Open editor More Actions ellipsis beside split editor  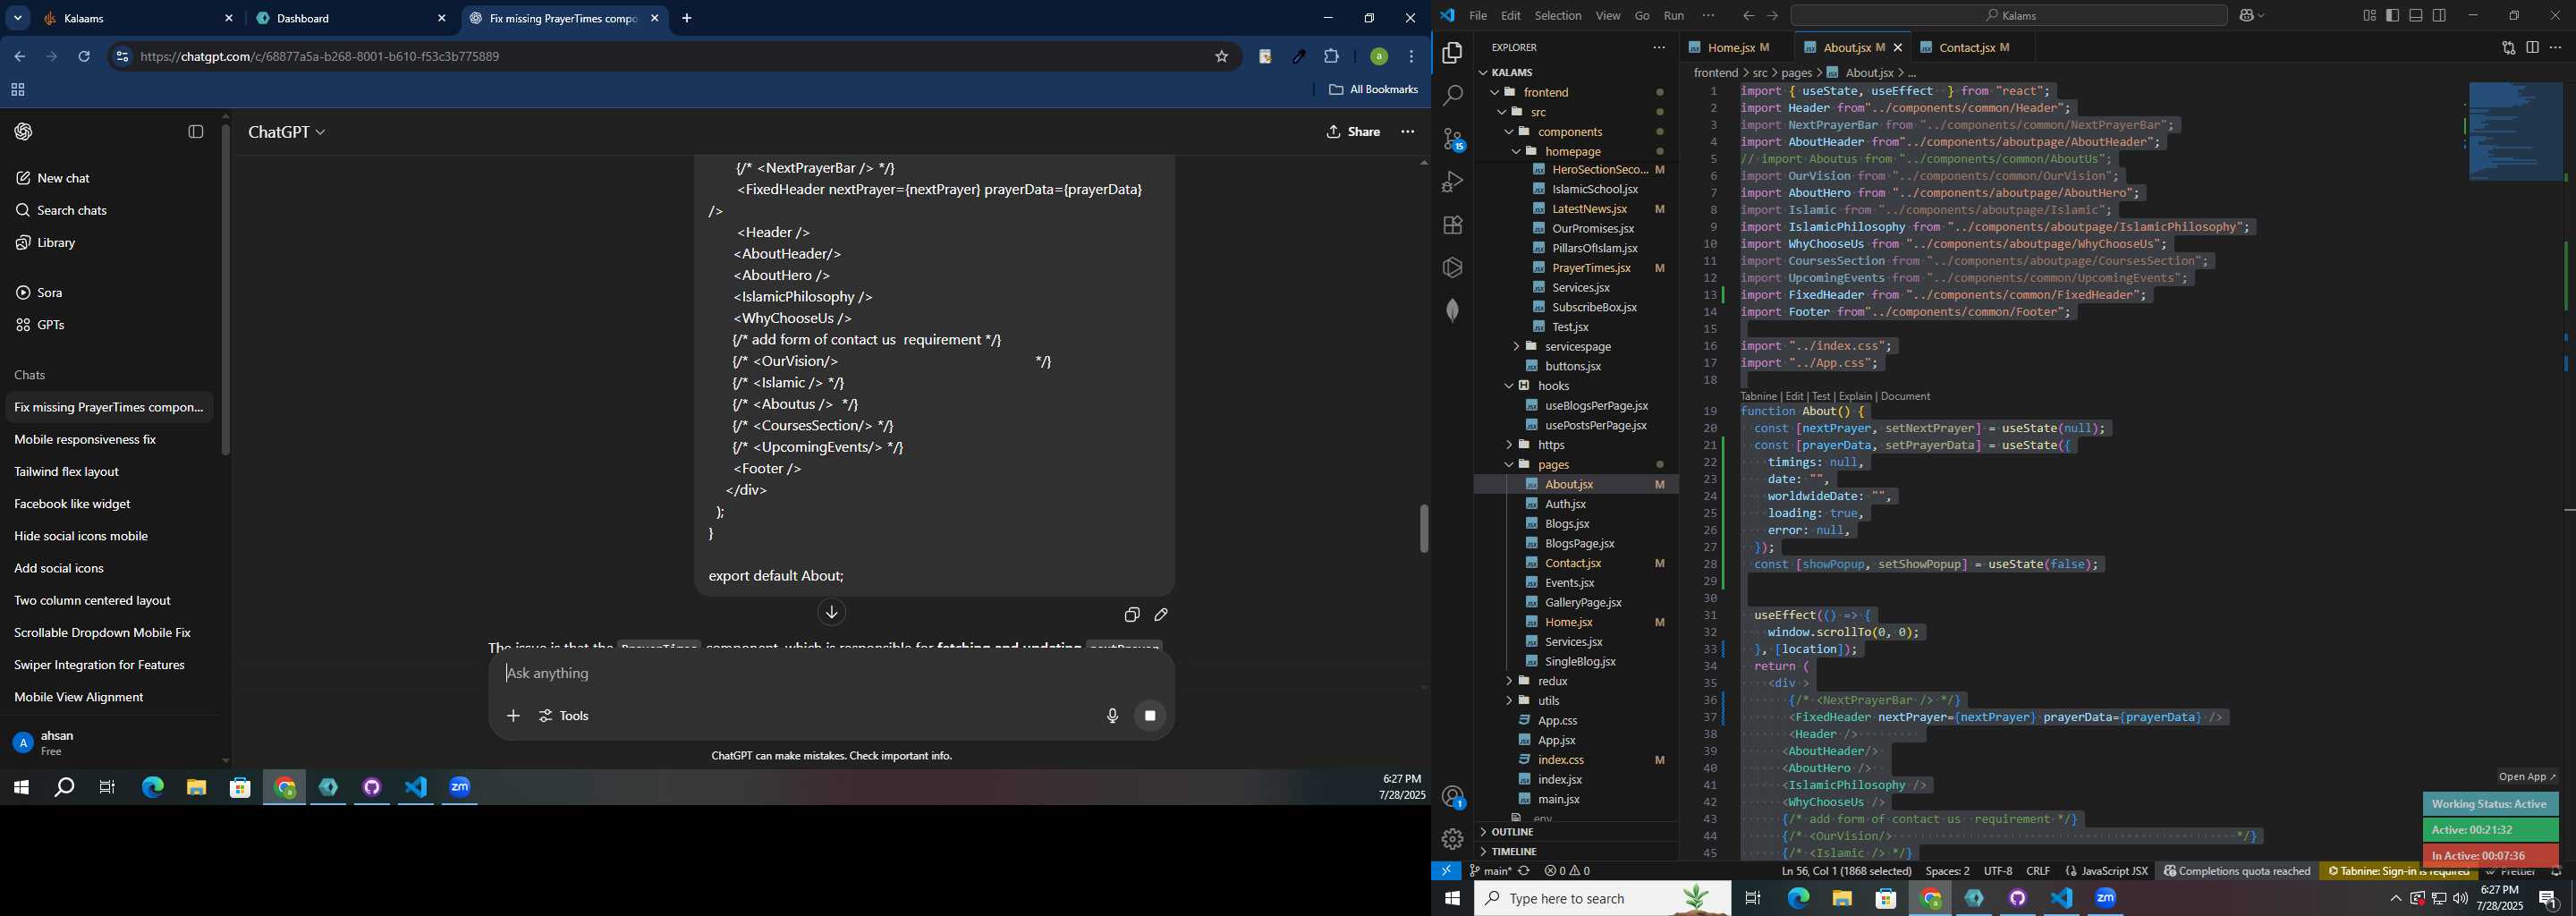(2556, 47)
